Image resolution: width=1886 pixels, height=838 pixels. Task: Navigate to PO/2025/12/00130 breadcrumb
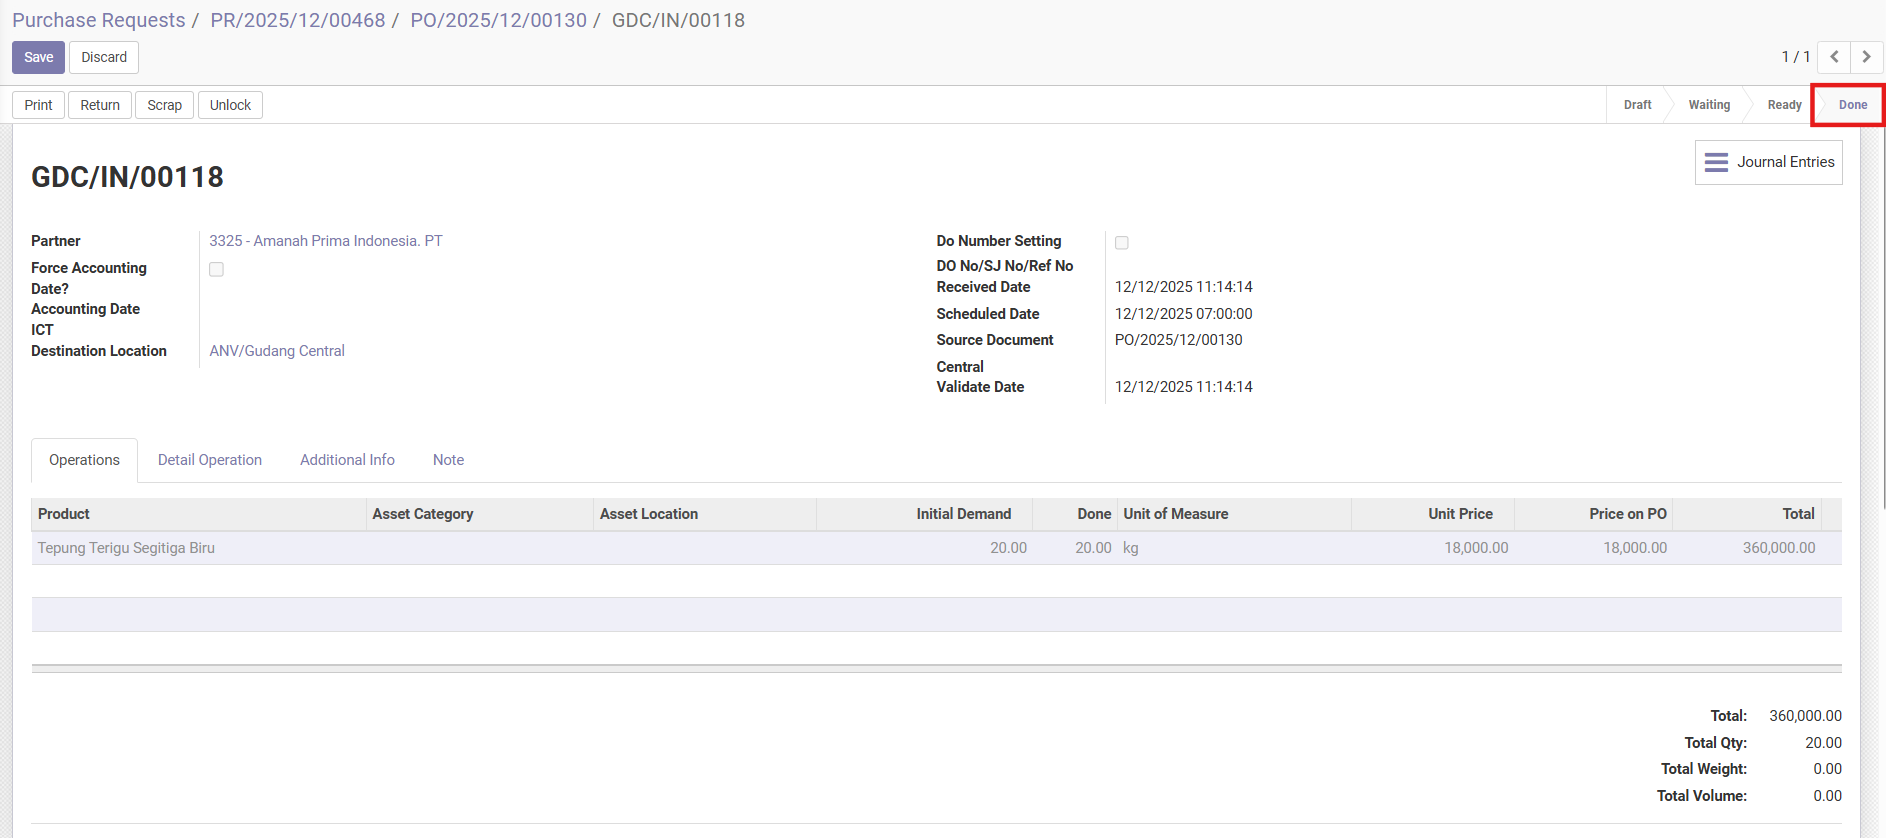(x=498, y=20)
